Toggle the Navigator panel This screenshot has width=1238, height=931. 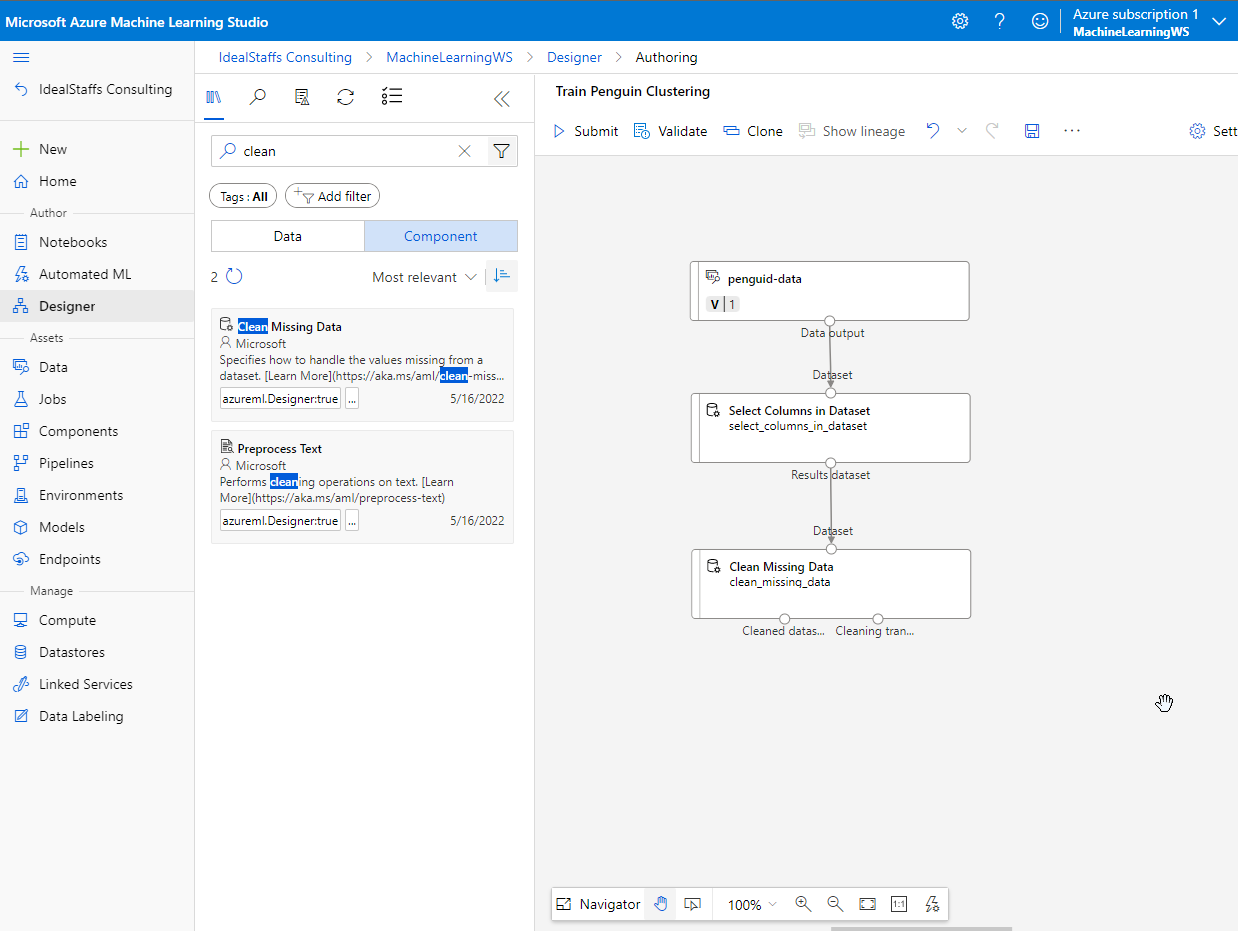point(598,904)
